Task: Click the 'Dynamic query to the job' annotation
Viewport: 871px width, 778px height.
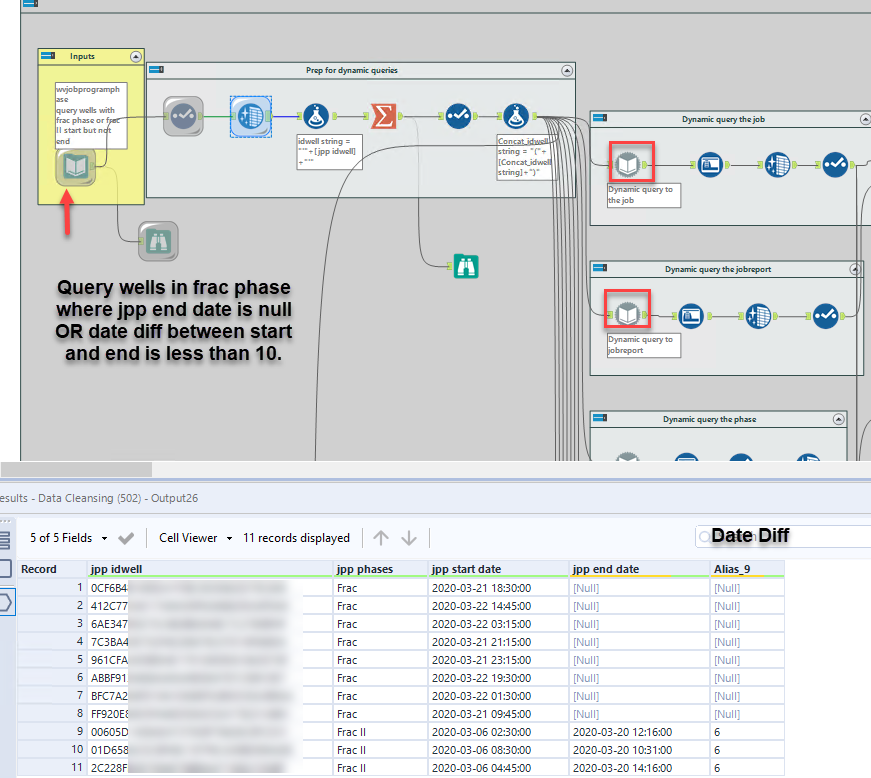Action: (x=644, y=195)
